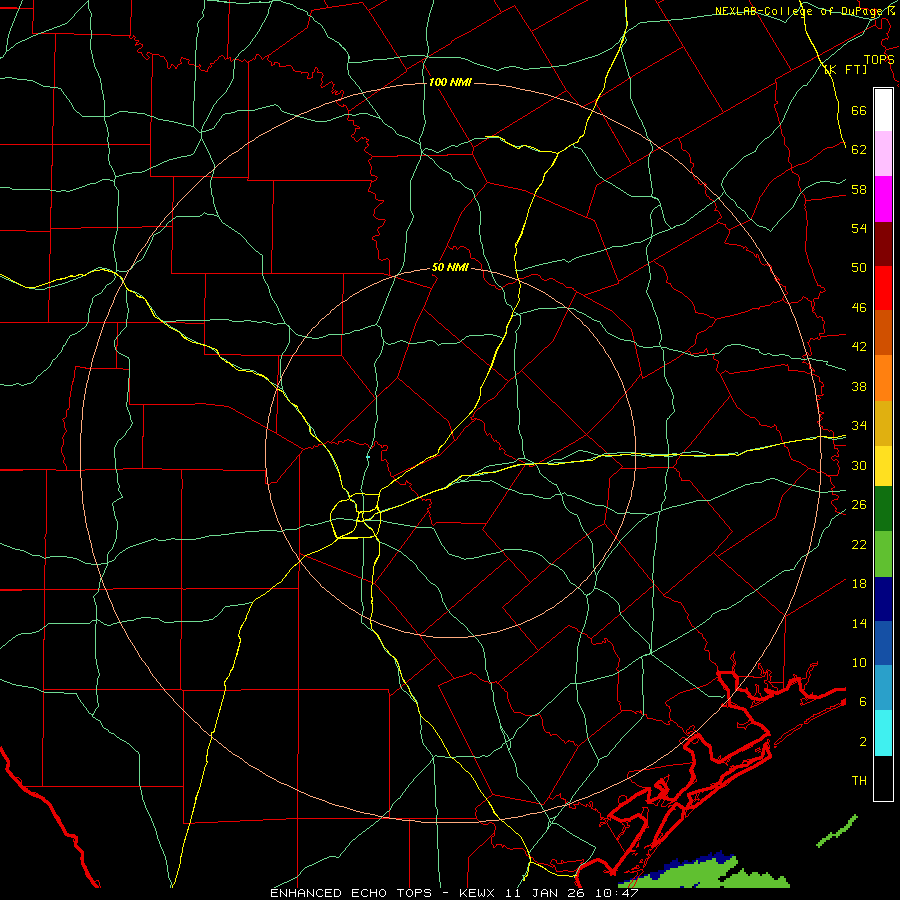The width and height of the screenshot is (900, 900).
Task: Click the 58 legend value
Action: 859,189
